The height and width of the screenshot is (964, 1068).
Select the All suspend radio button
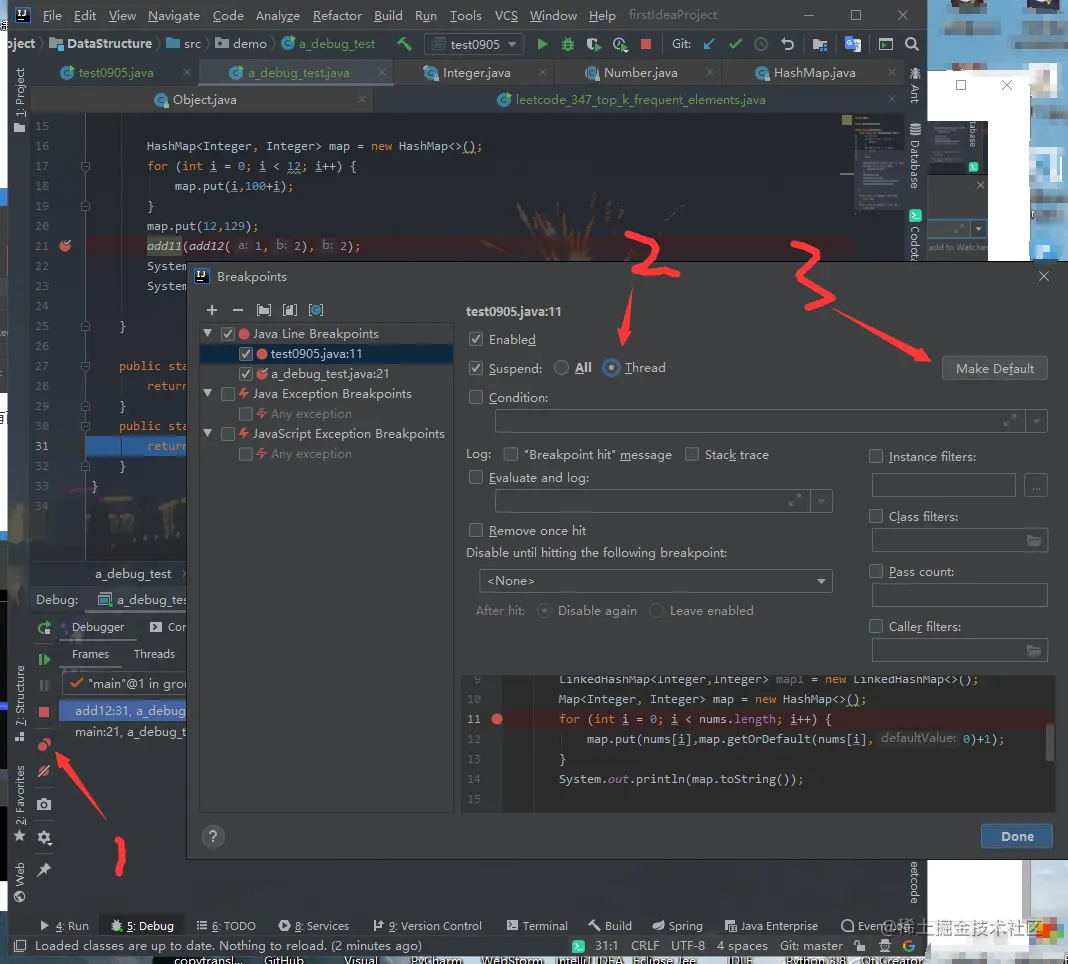coord(561,368)
